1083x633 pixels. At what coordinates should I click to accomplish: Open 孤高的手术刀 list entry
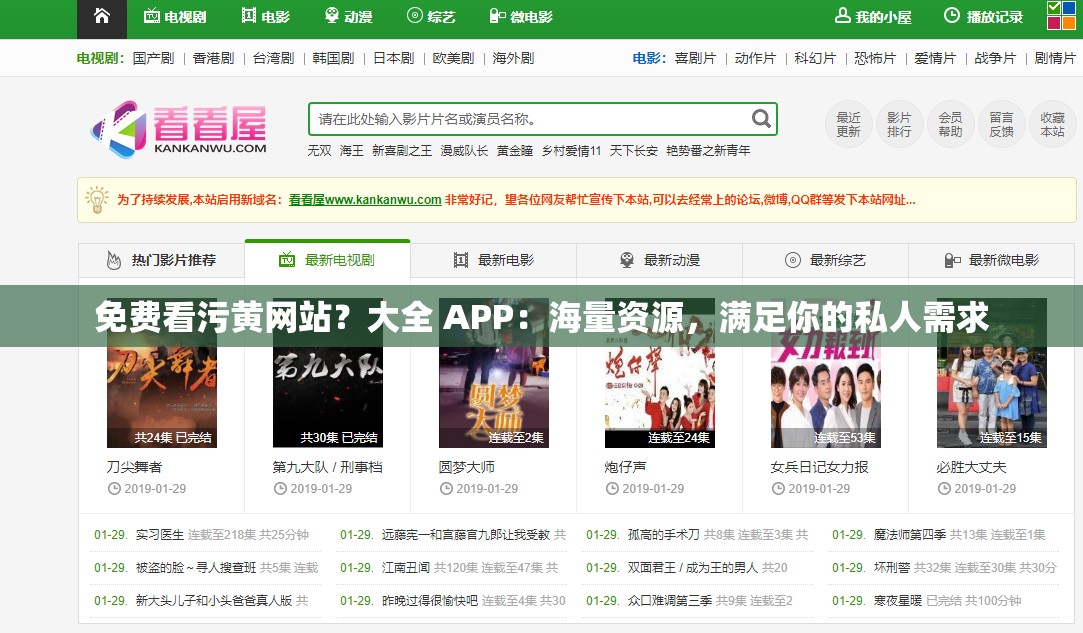(664, 535)
